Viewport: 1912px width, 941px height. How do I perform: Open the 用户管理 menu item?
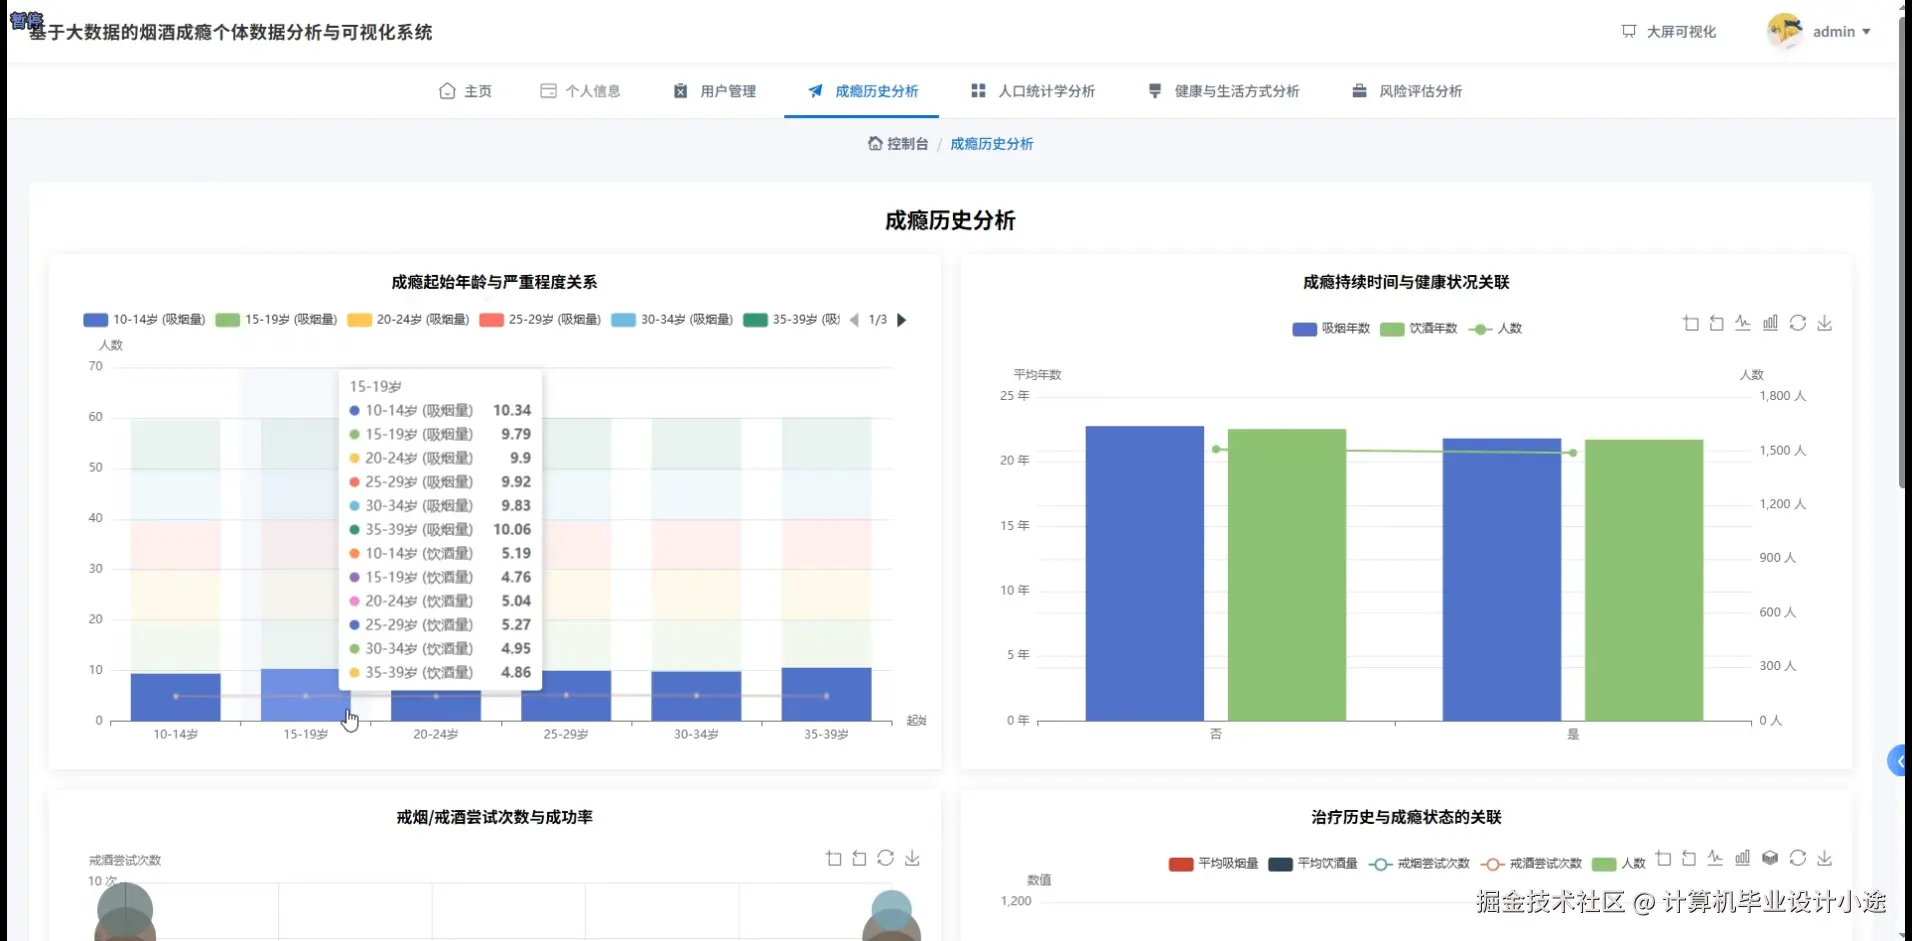tap(715, 91)
